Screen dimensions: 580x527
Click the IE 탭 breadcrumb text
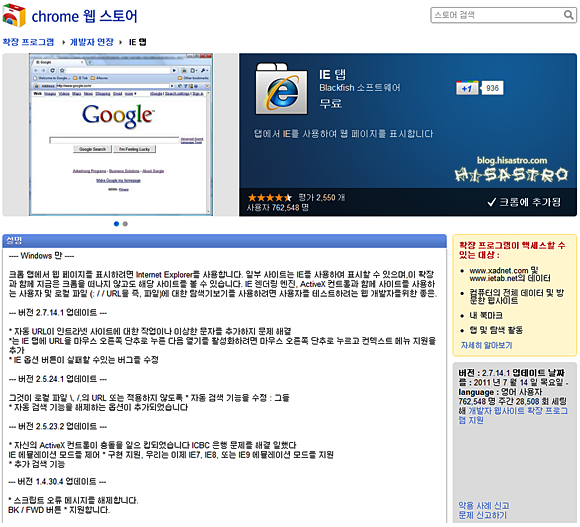coord(137,42)
